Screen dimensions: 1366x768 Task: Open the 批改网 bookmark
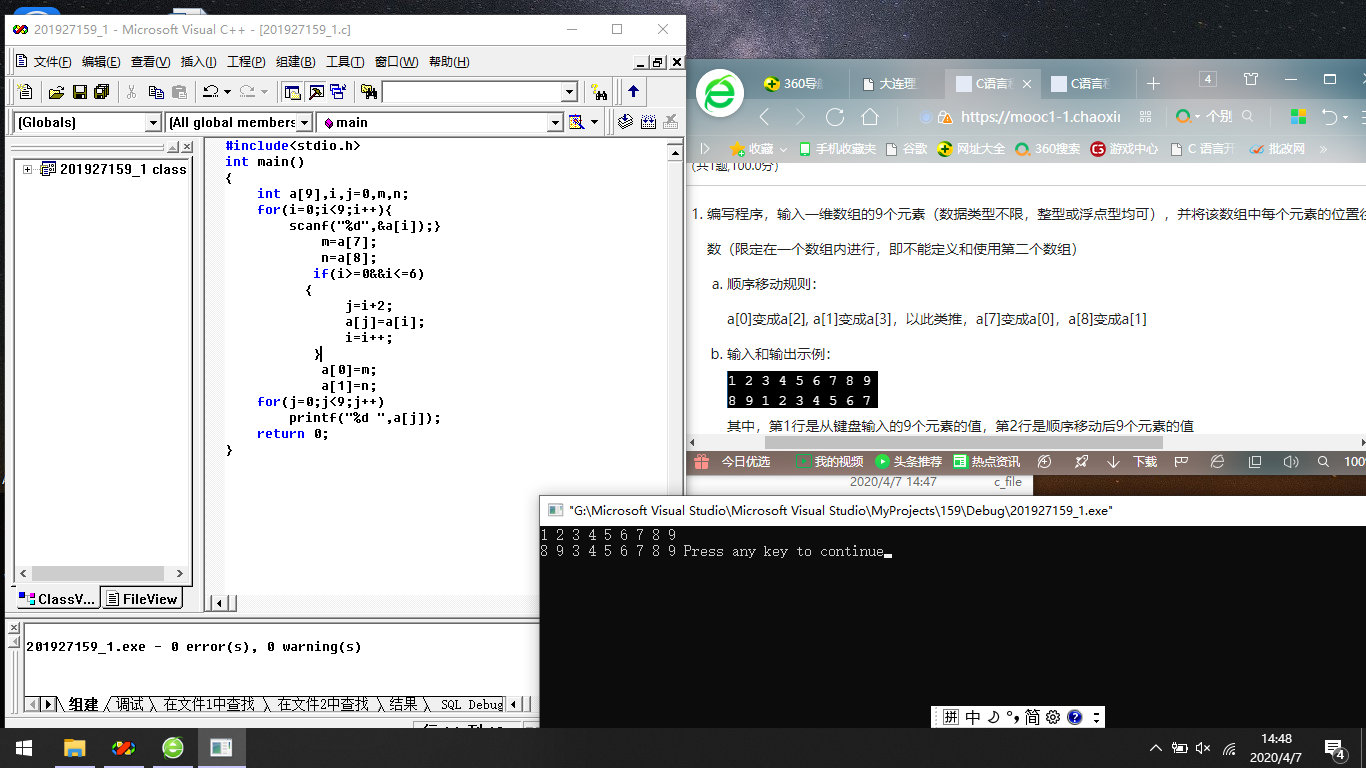(x=1277, y=149)
